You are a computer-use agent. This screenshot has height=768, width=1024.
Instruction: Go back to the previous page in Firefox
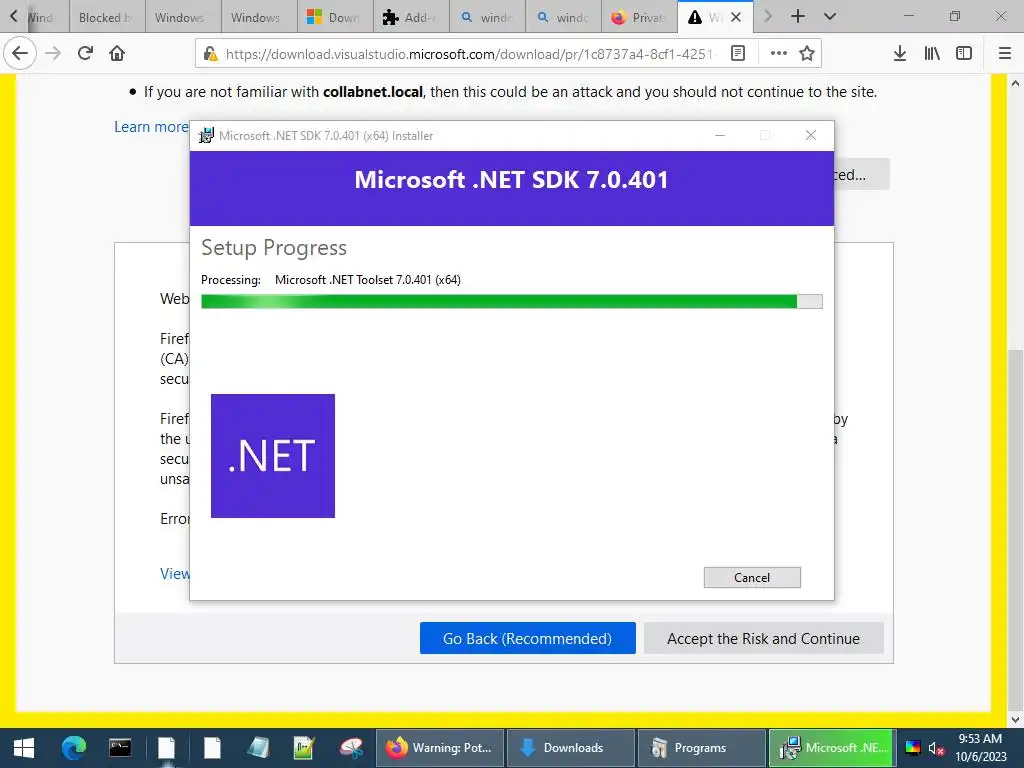point(20,53)
